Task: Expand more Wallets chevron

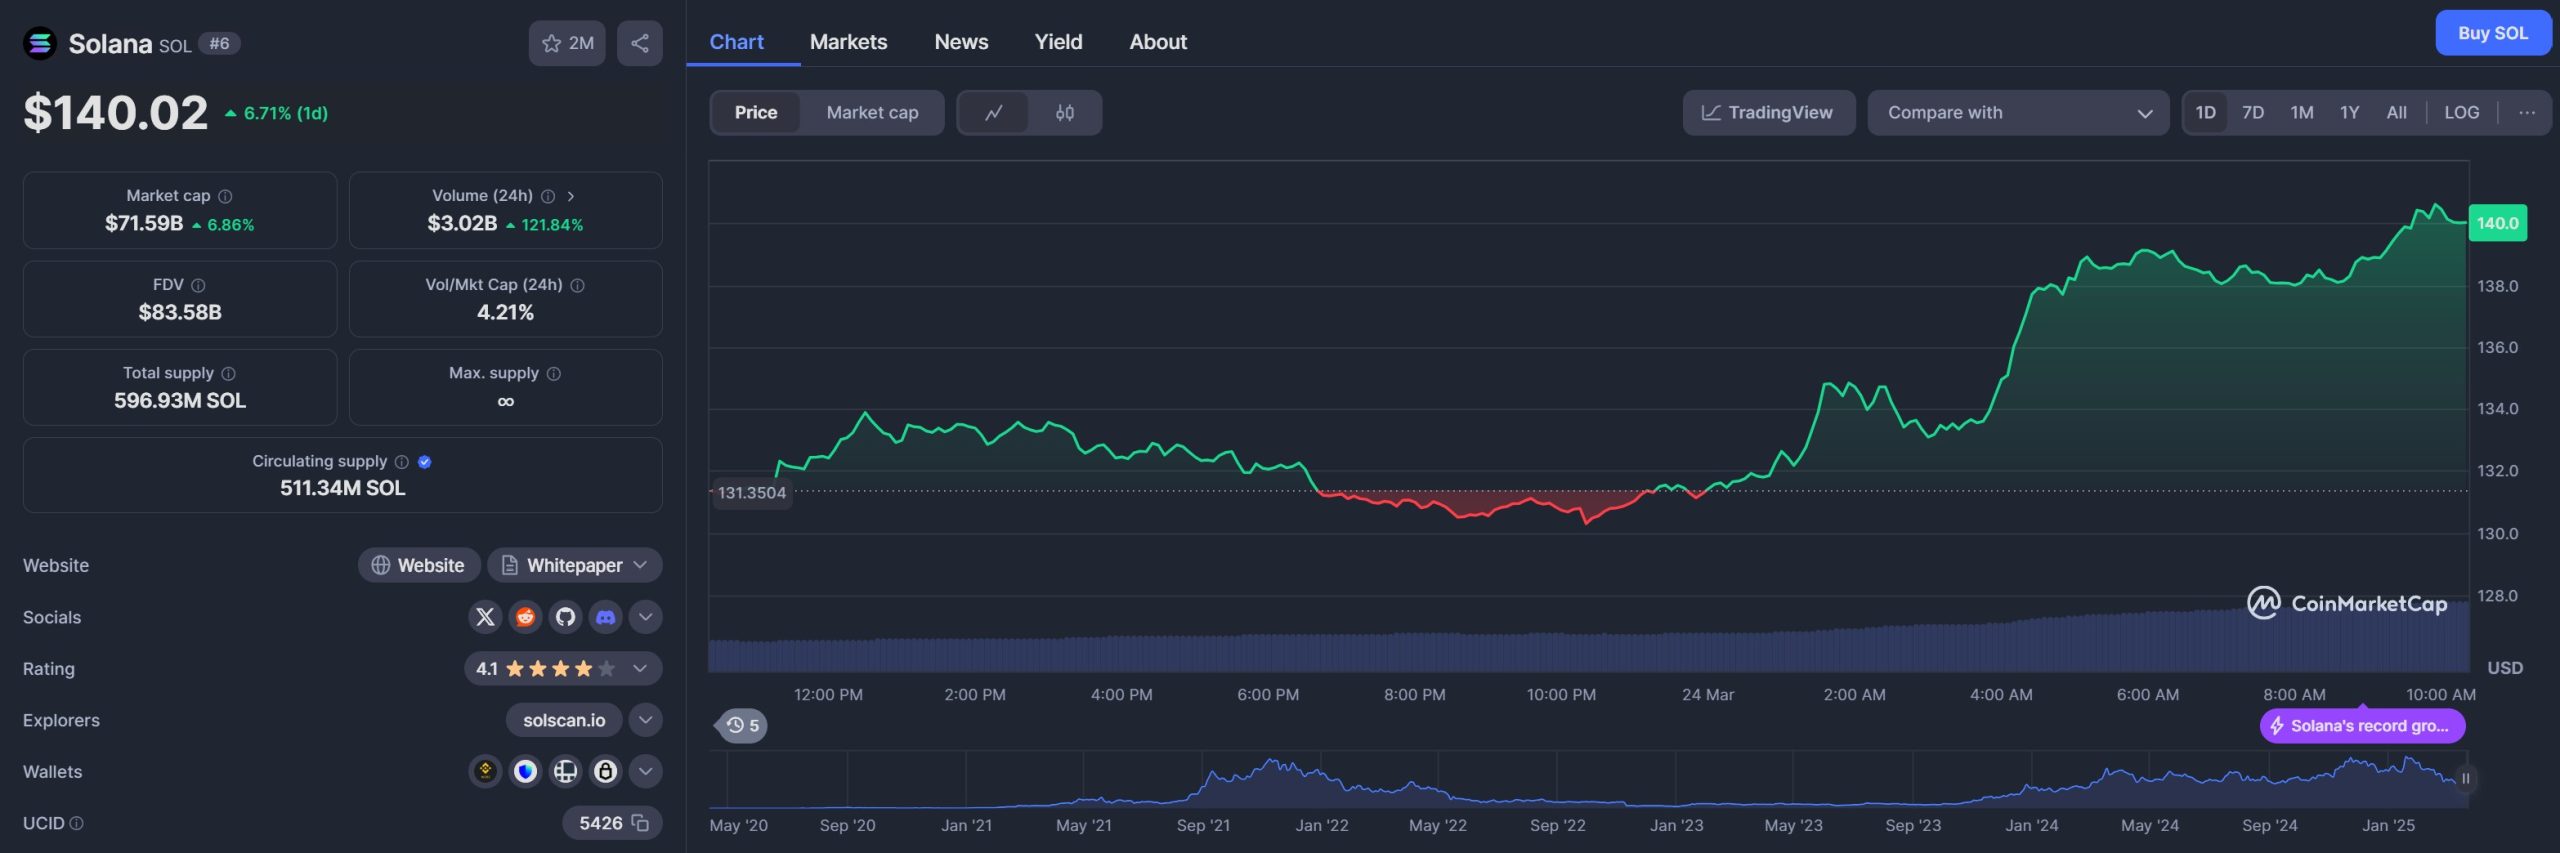Action: pyautogui.click(x=646, y=771)
